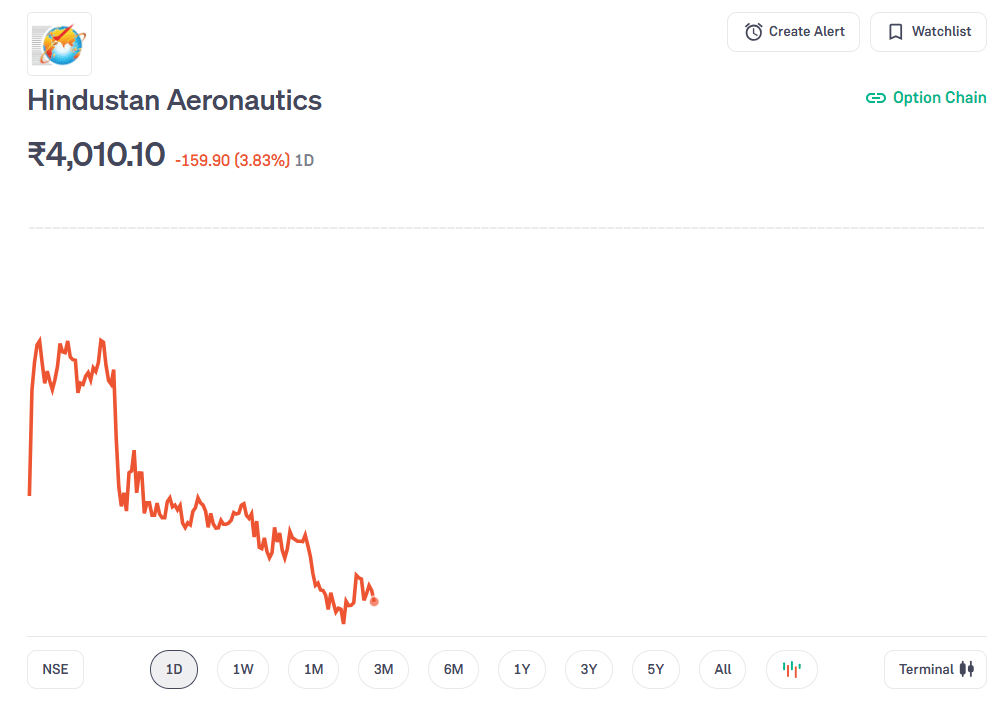Click the latest price dot on chart

[x=374, y=601]
